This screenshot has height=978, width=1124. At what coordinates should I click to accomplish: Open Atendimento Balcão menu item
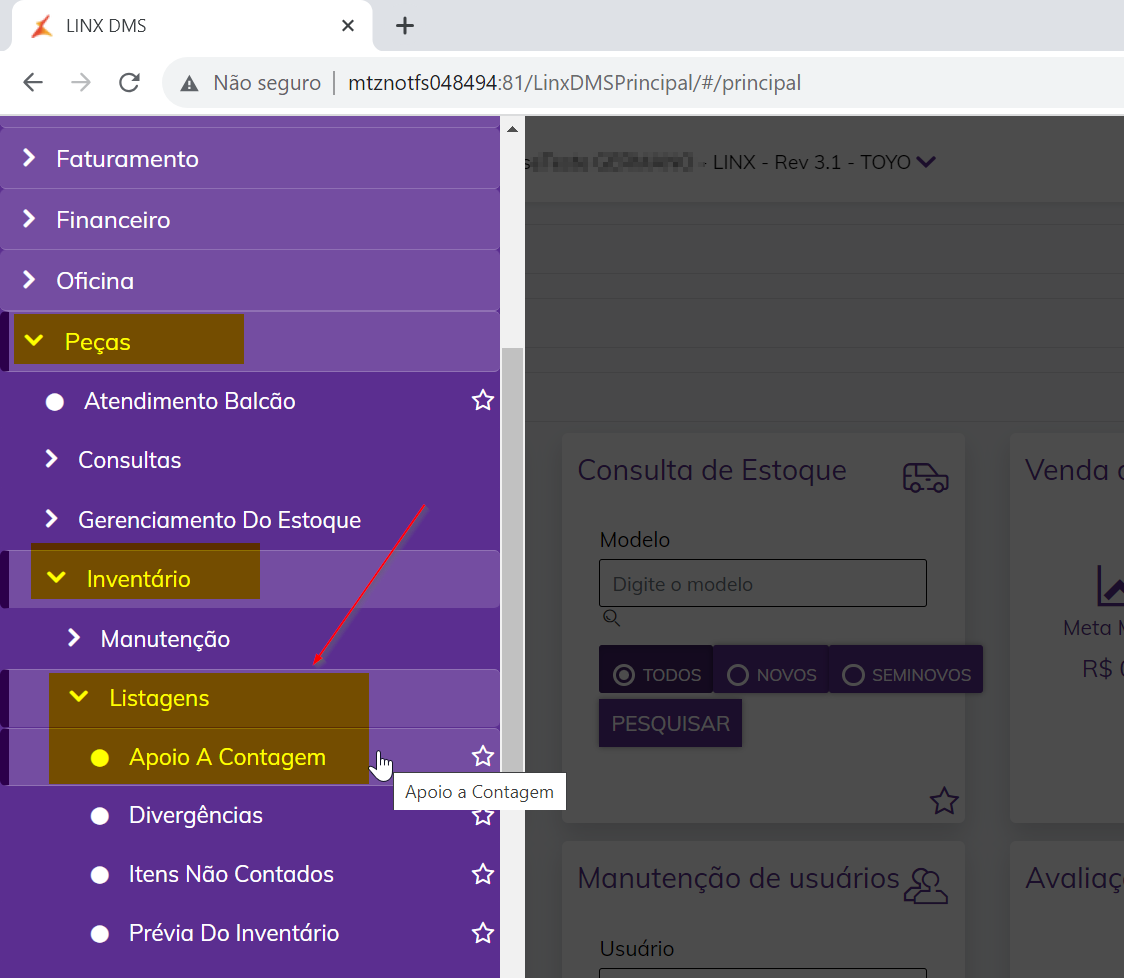(189, 401)
